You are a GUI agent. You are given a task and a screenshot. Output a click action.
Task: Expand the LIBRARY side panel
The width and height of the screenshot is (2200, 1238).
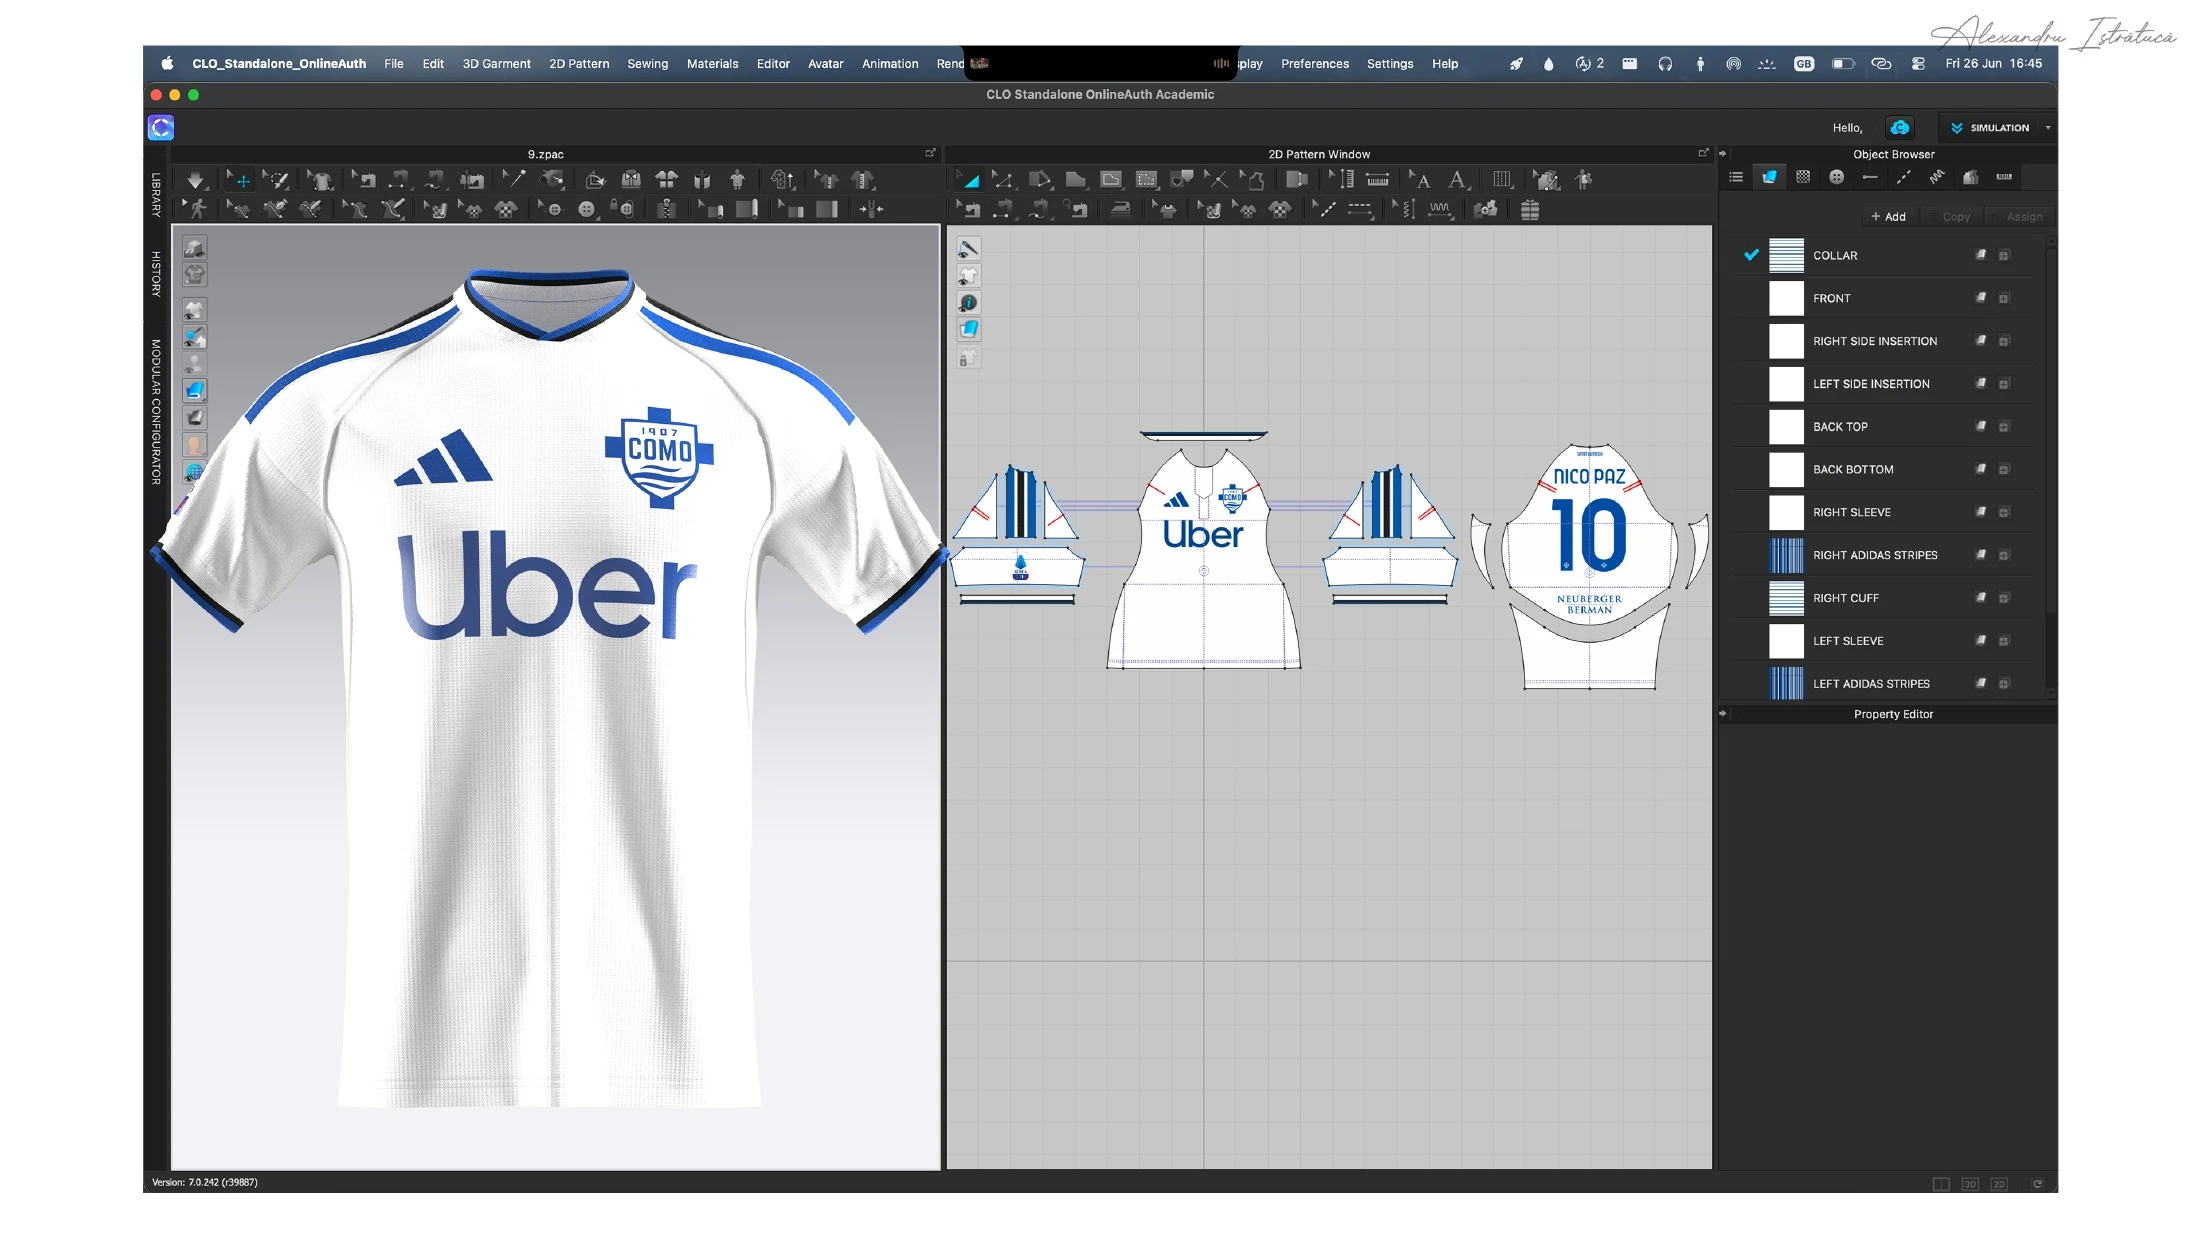pyautogui.click(x=156, y=195)
